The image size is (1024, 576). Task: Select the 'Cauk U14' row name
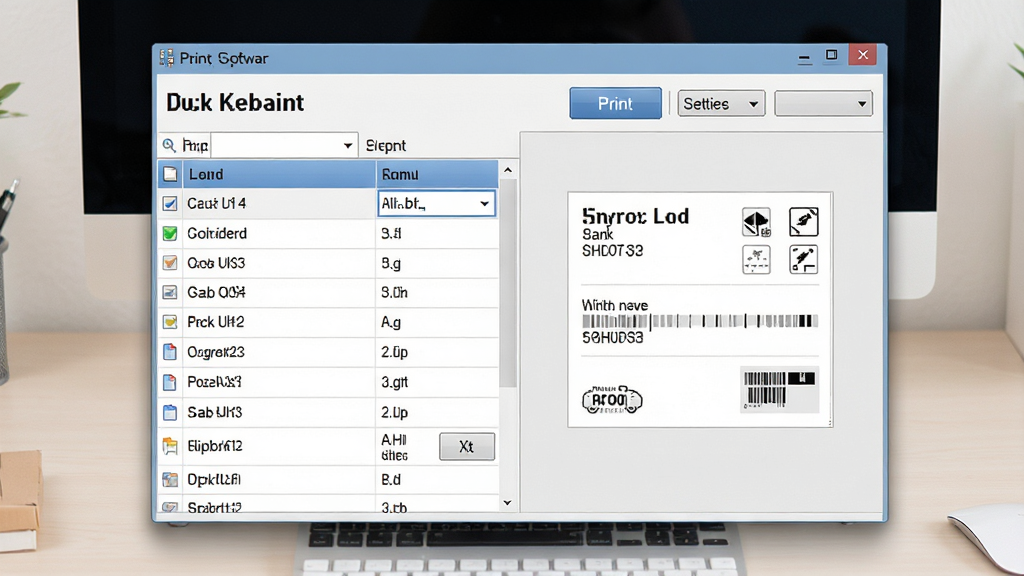click(217, 204)
